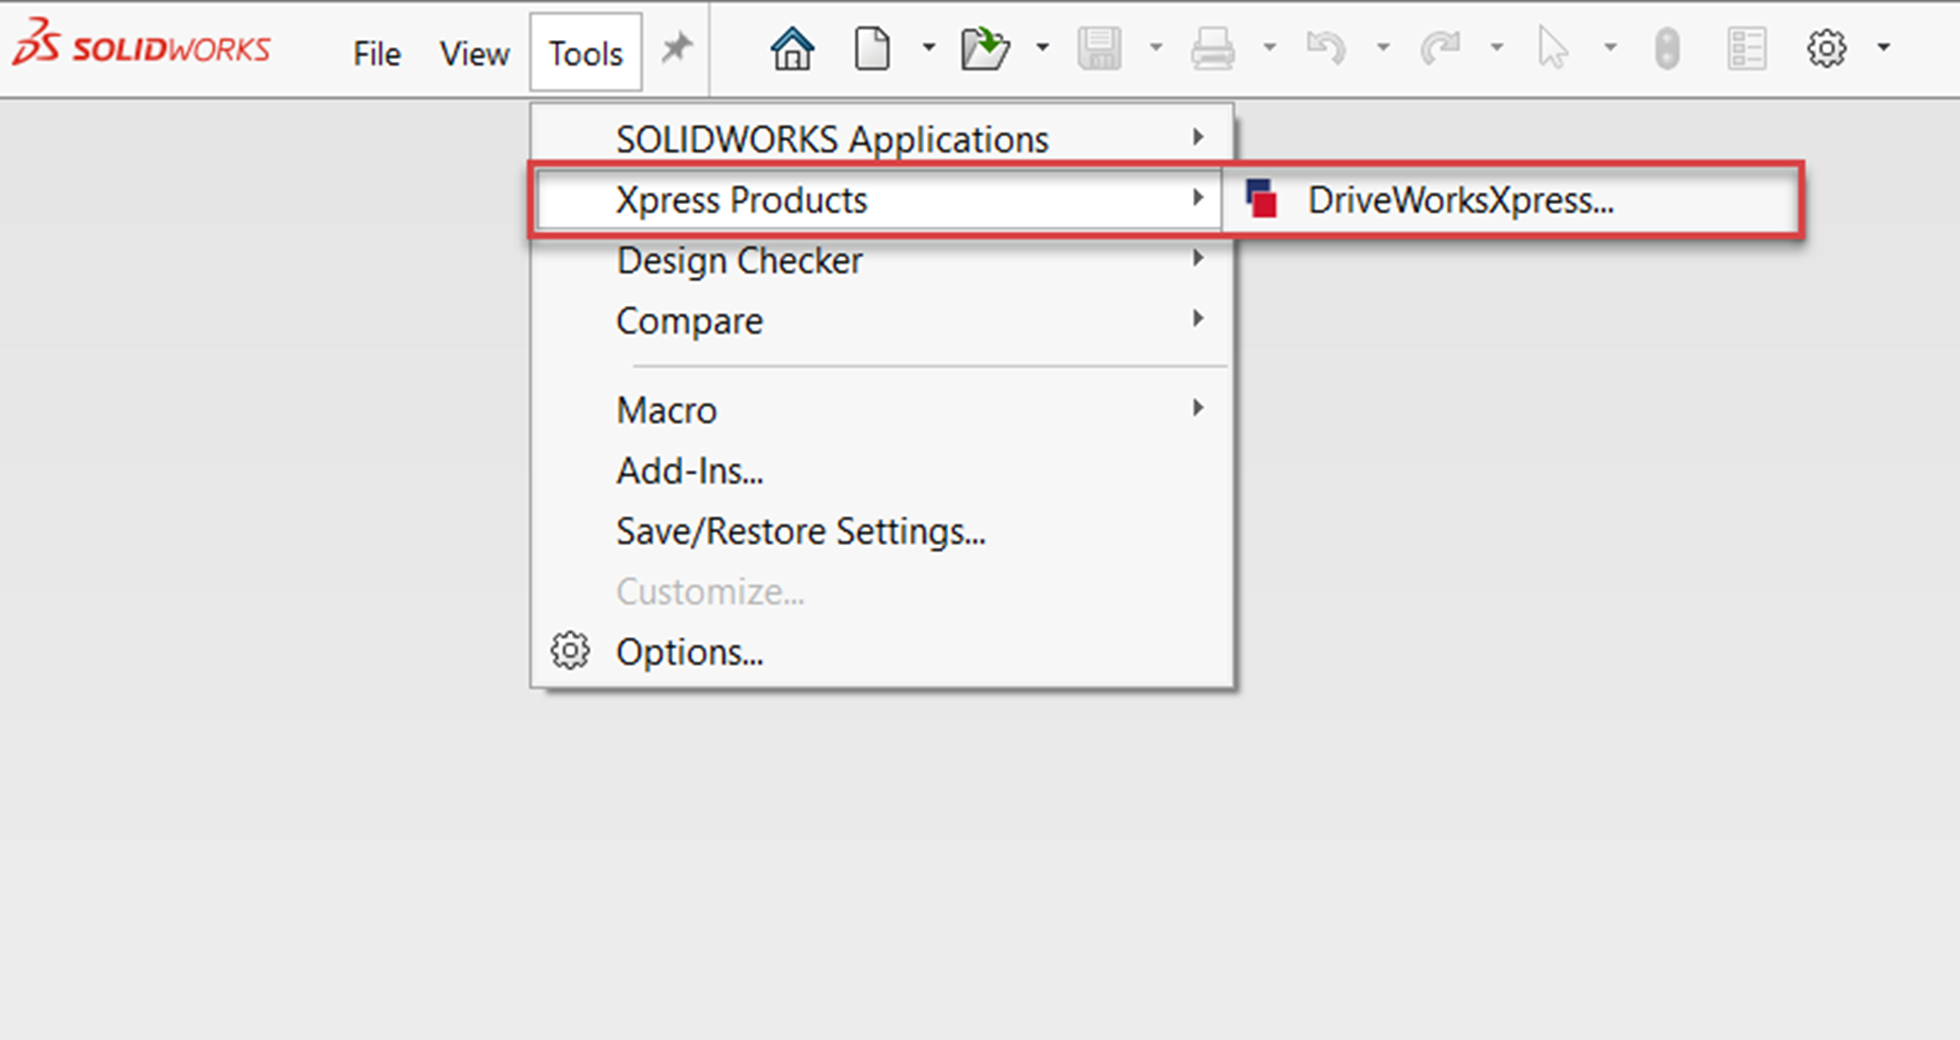Click the selection arrow tool icon
The height and width of the screenshot is (1040, 1960).
[1553, 46]
